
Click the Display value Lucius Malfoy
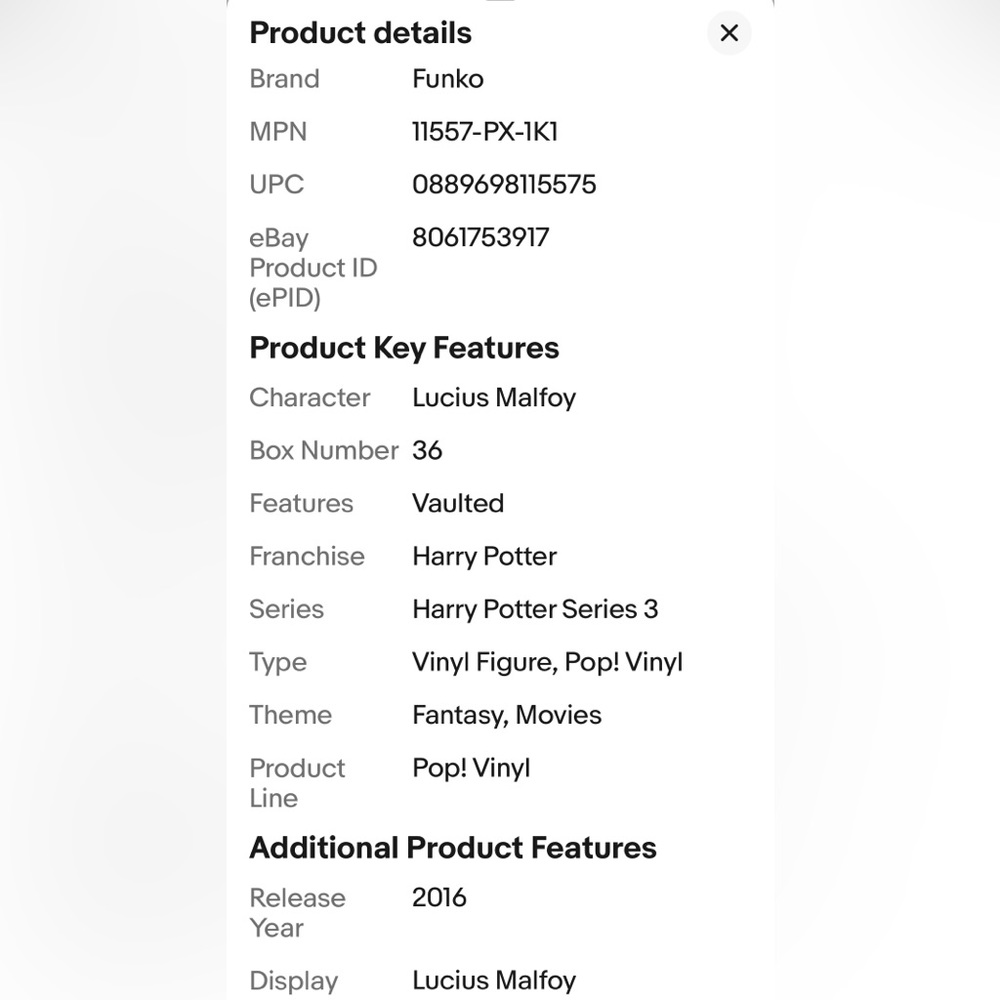coord(494,981)
